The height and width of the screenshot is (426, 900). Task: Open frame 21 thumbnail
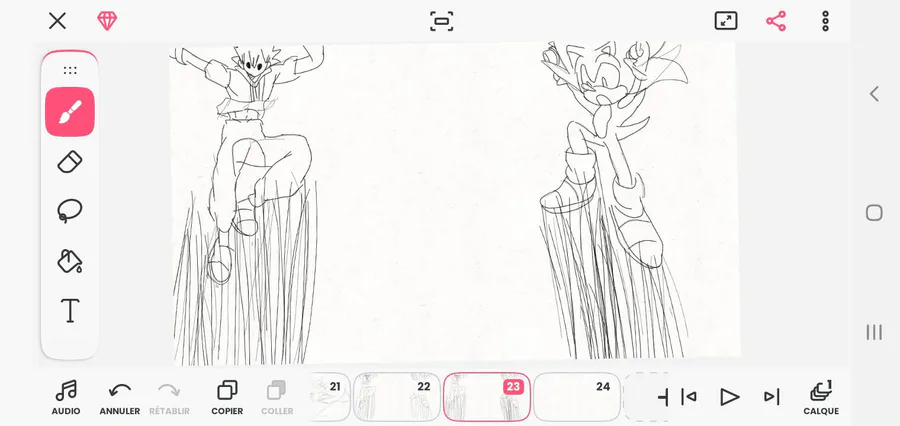tap(329, 397)
